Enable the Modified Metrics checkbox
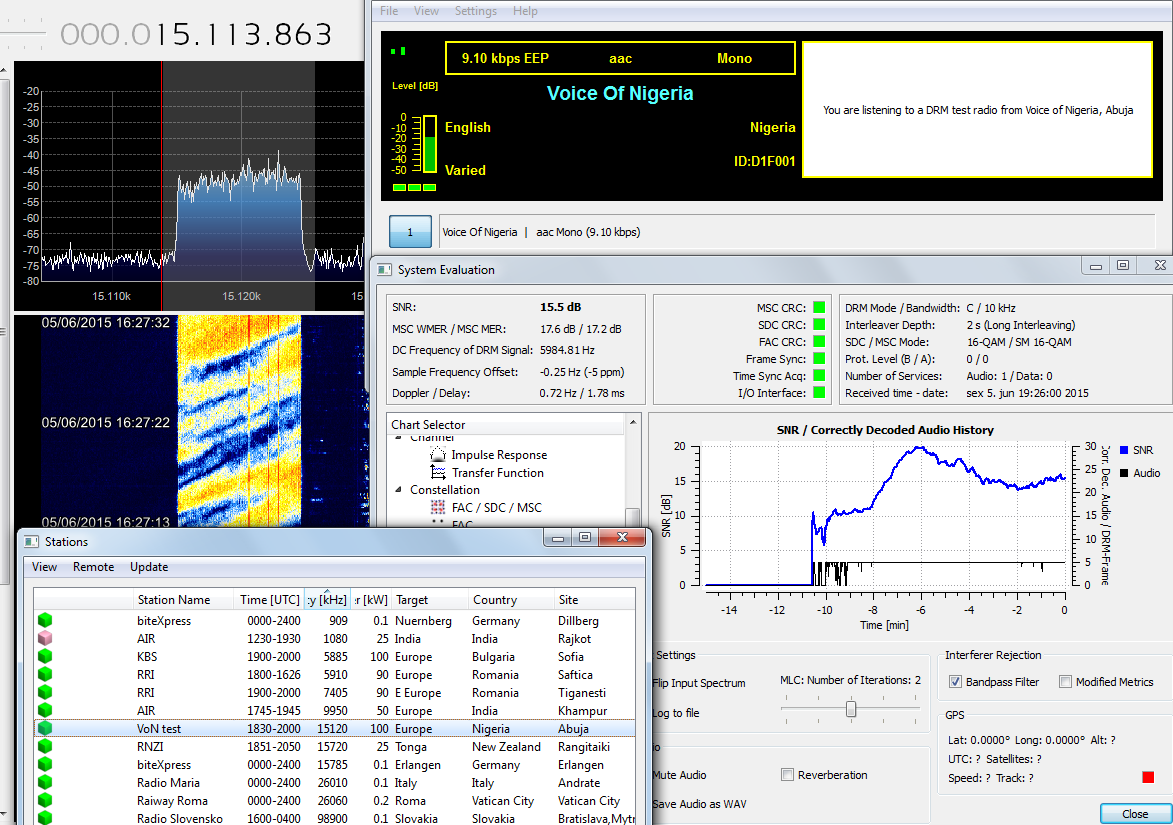Image resolution: width=1173 pixels, height=825 pixels. coord(1065,681)
